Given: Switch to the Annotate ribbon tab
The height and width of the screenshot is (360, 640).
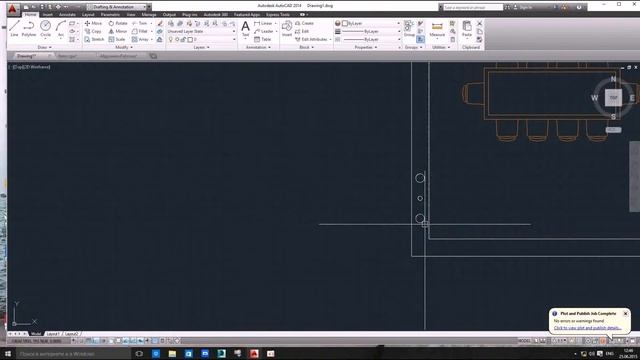Looking at the screenshot, I should [67, 15].
